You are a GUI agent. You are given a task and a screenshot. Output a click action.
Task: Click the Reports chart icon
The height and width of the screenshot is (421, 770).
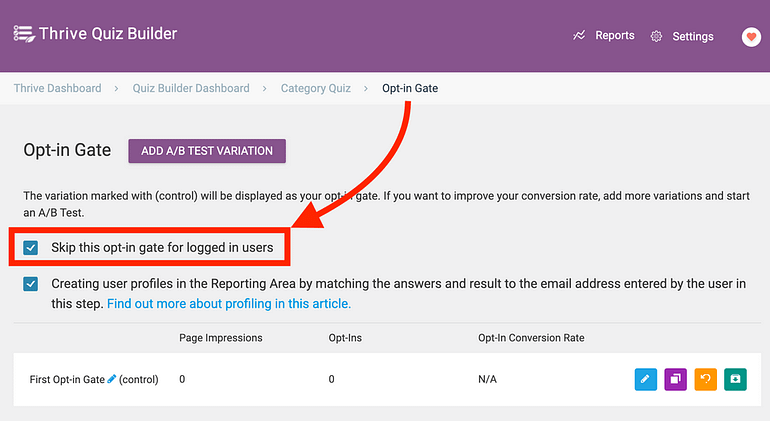point(579,35)
